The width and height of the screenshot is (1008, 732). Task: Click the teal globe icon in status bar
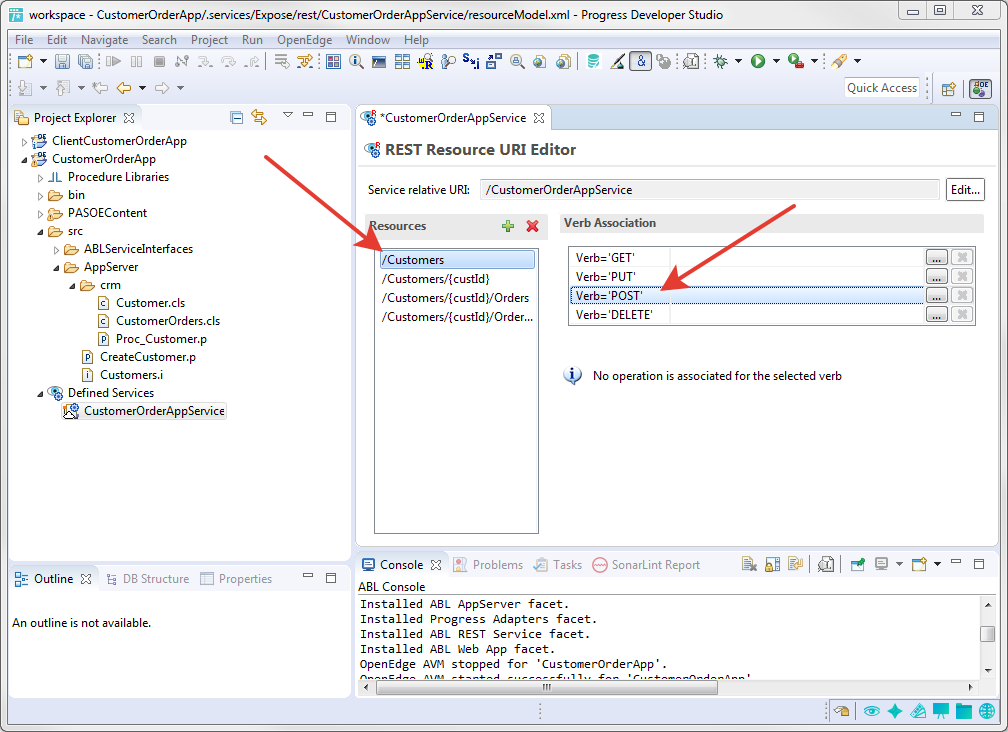click(987, 711)
